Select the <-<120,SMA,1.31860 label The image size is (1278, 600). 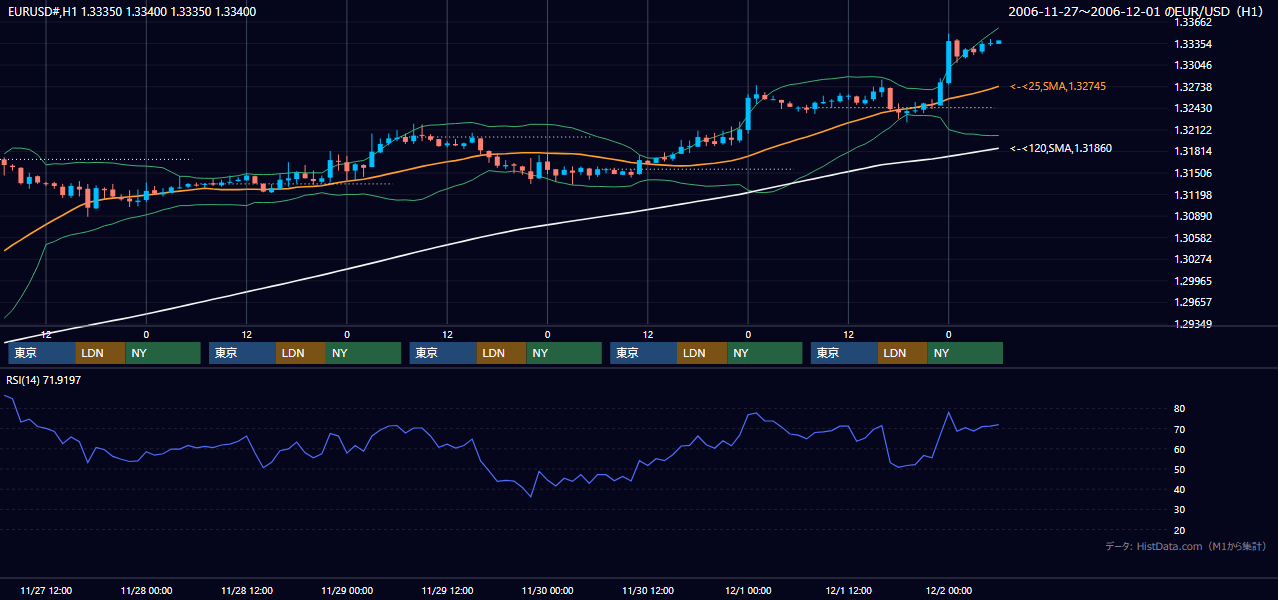[1061, 148]
